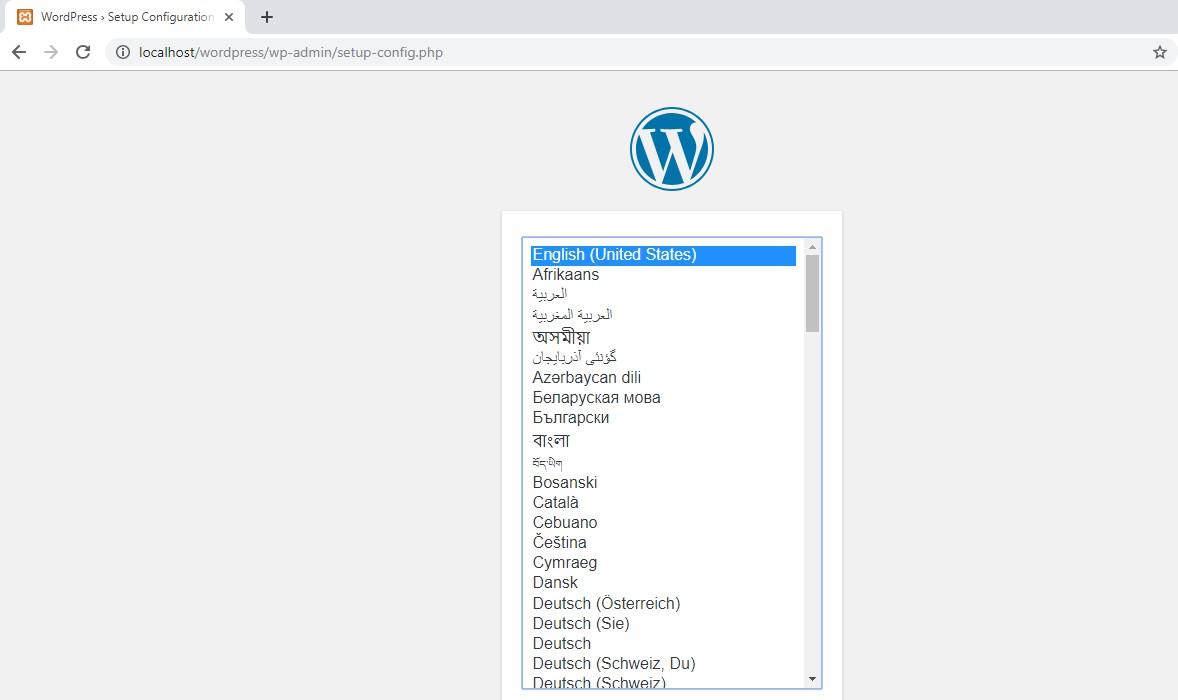1178x700 pixels.
Task: Select the WordPress Setup Configuration tab
Action: 125,17
